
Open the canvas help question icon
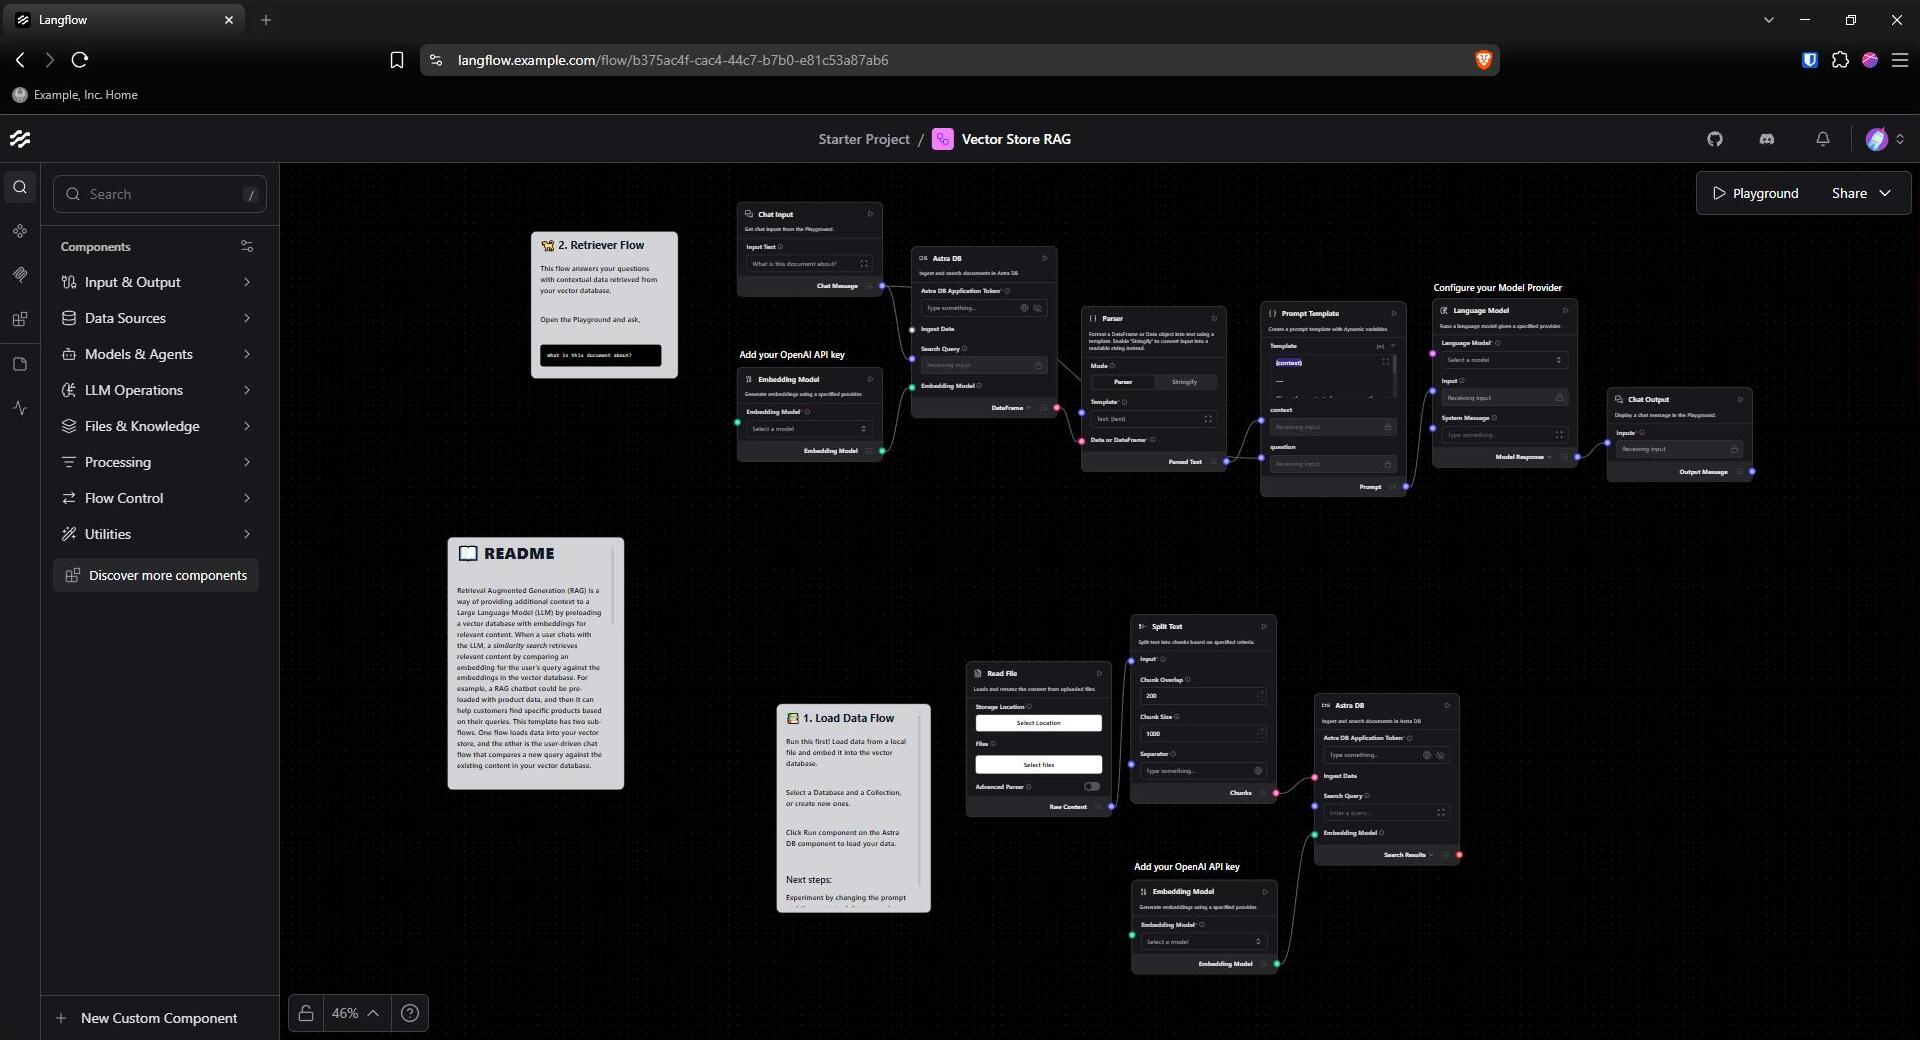(410, 1013)
